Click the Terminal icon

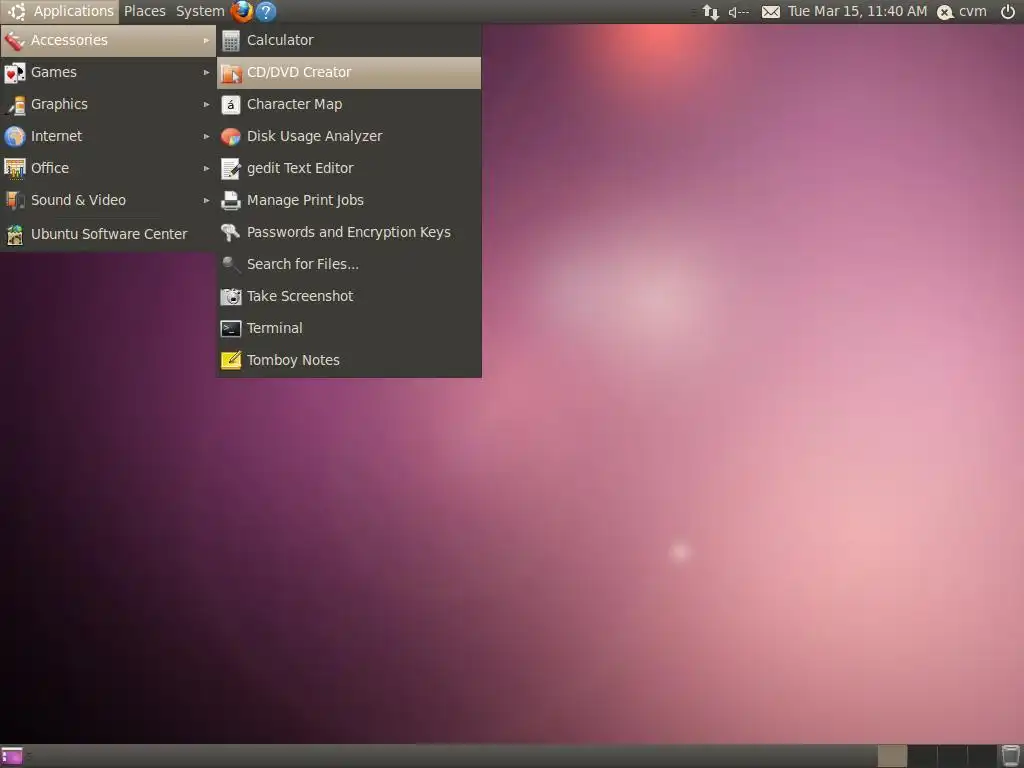[x=231, y=328]
